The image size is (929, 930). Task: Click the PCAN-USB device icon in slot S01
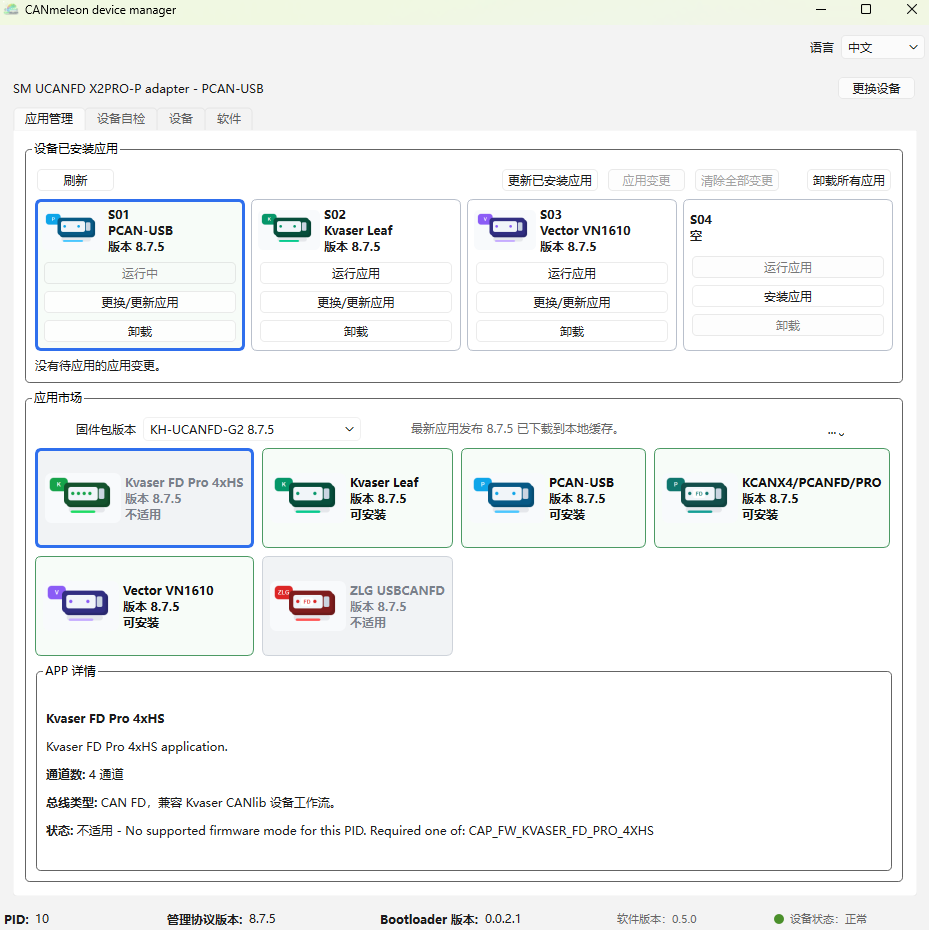[x=71, y=227]
